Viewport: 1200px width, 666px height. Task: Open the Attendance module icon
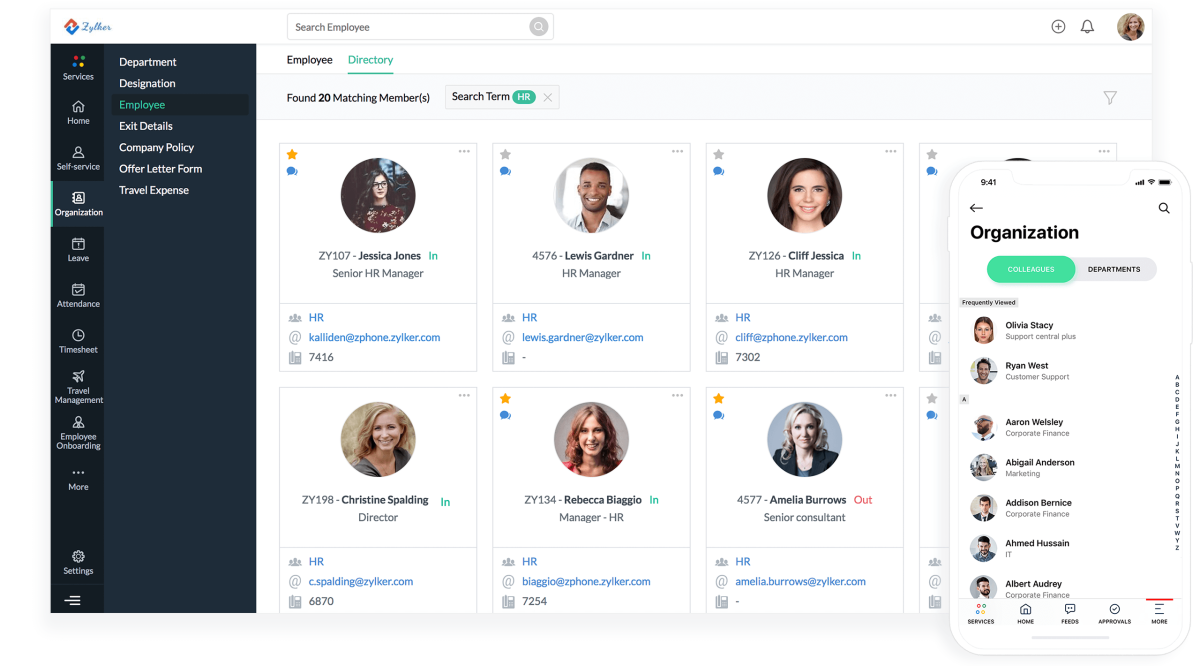click(x=77, y=296)
